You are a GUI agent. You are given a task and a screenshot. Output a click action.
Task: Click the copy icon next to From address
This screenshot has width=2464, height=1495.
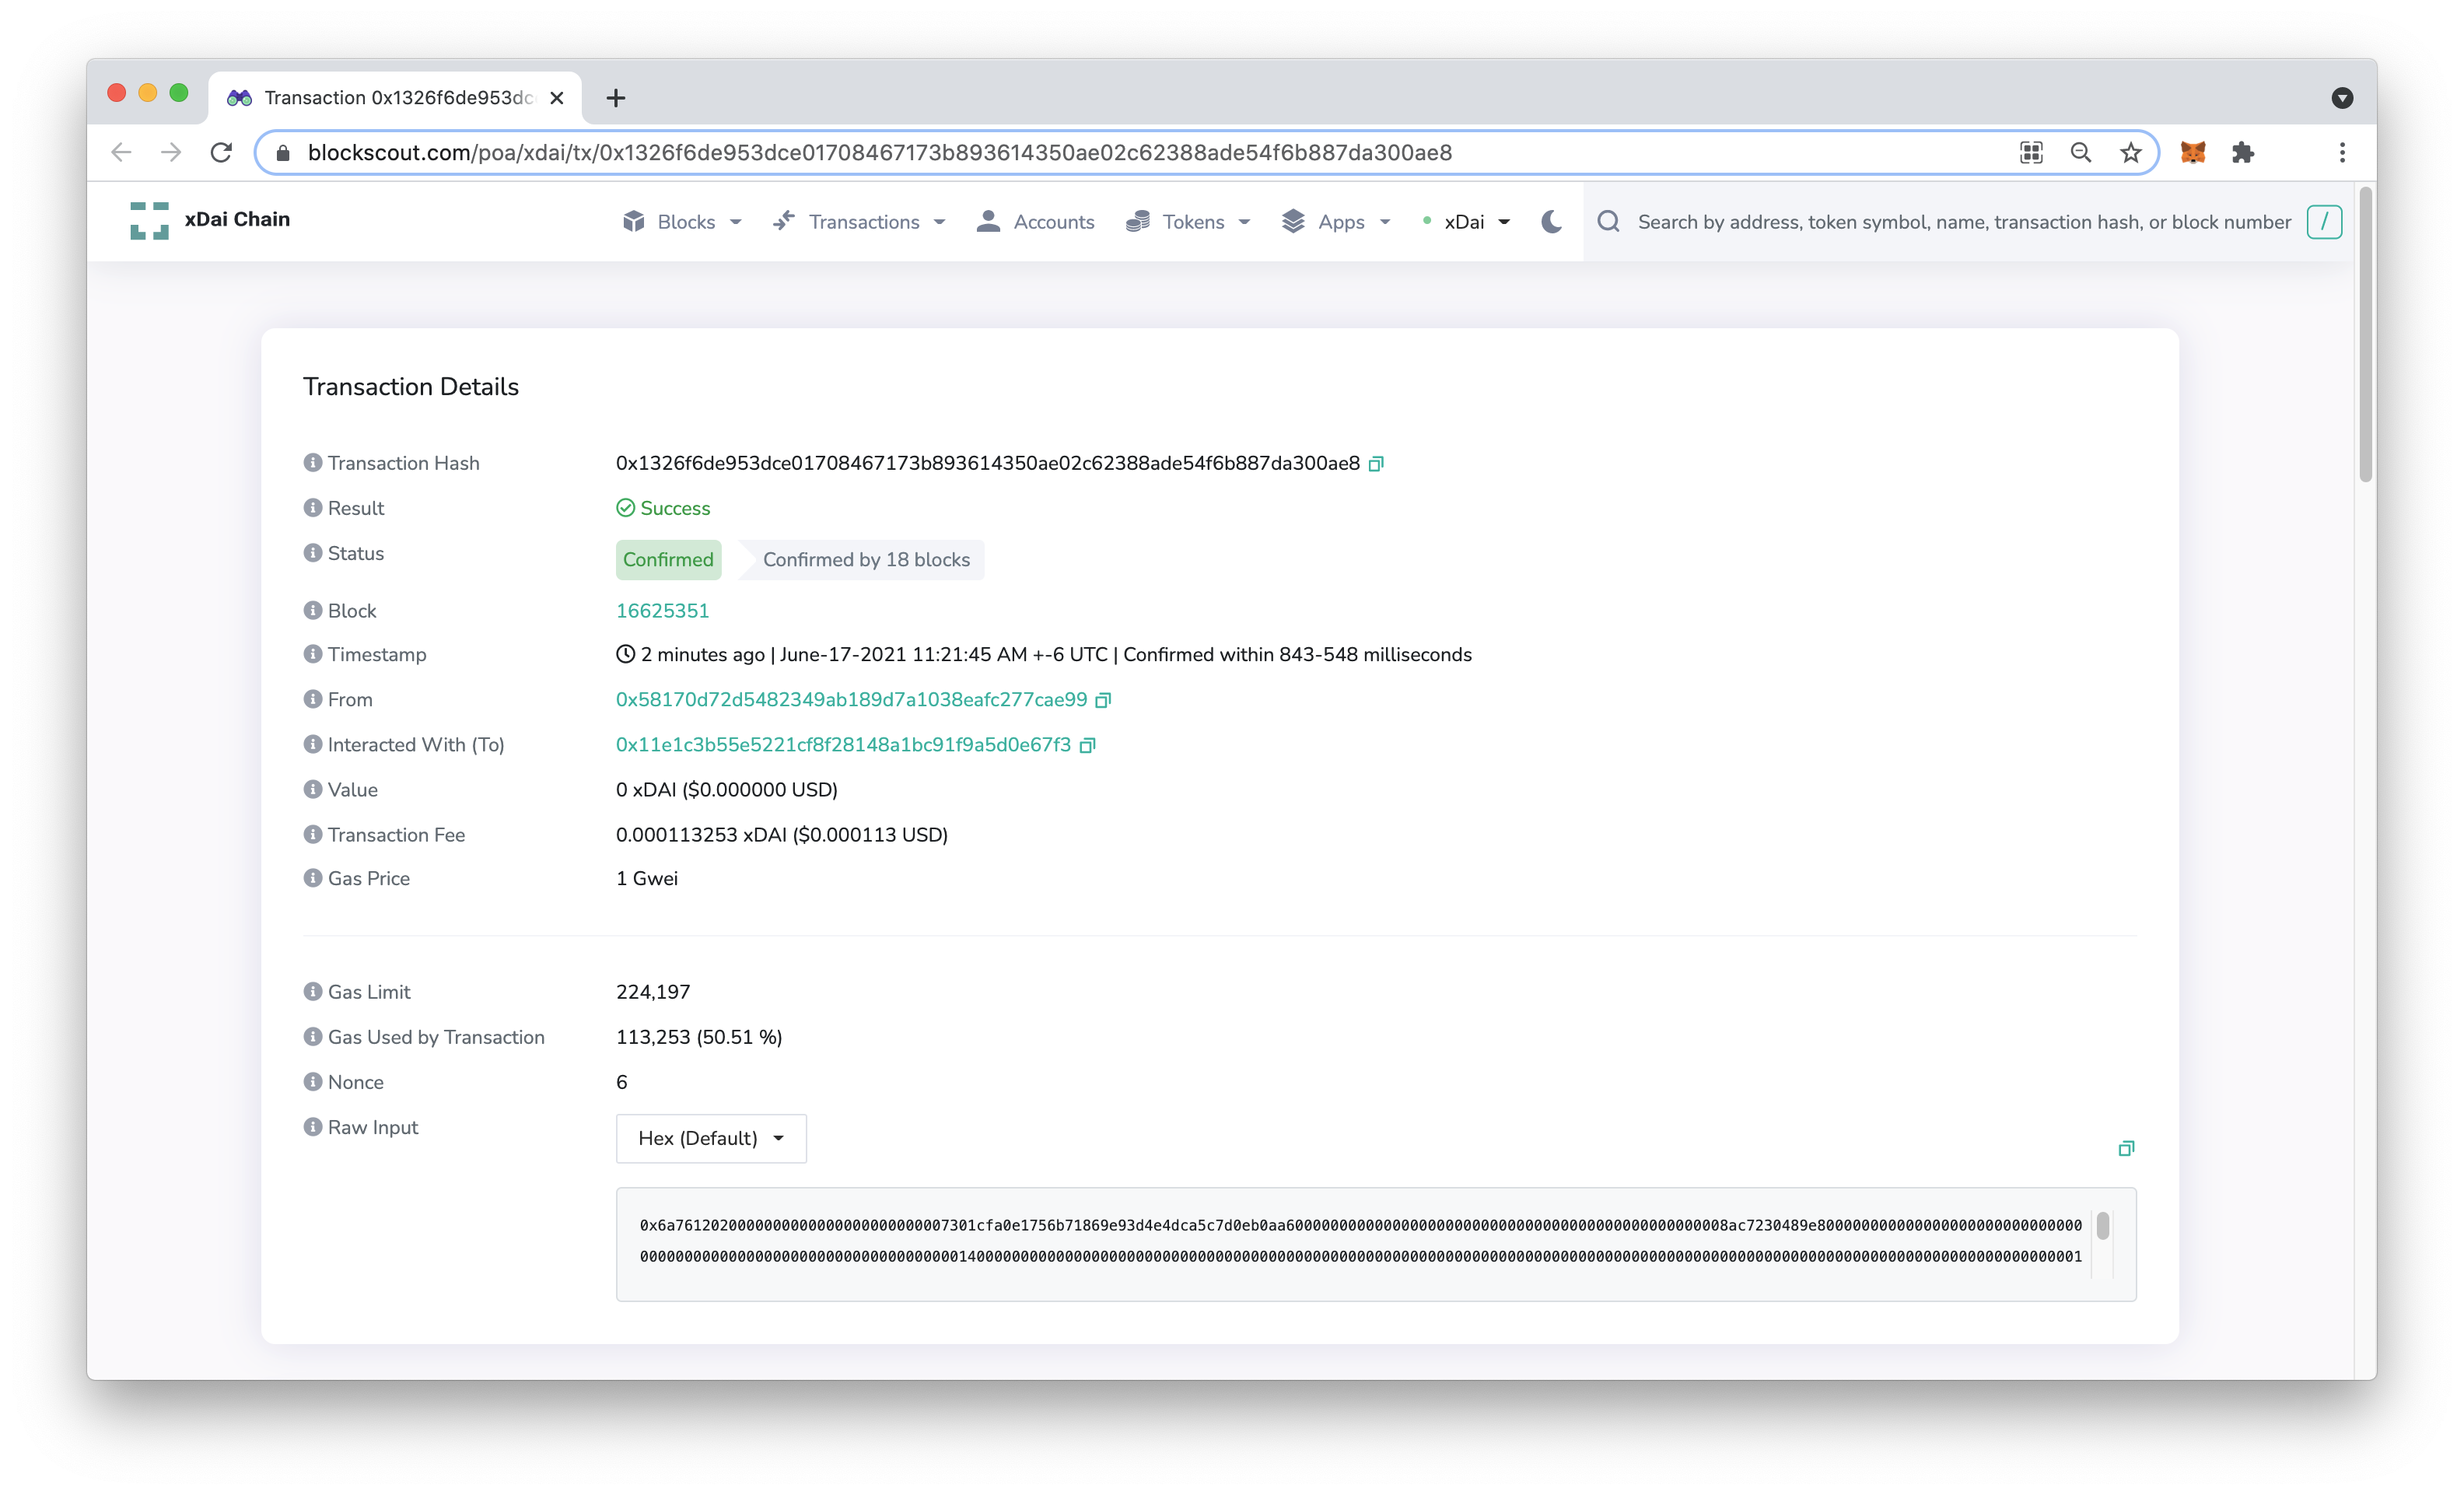point(1104,699)
